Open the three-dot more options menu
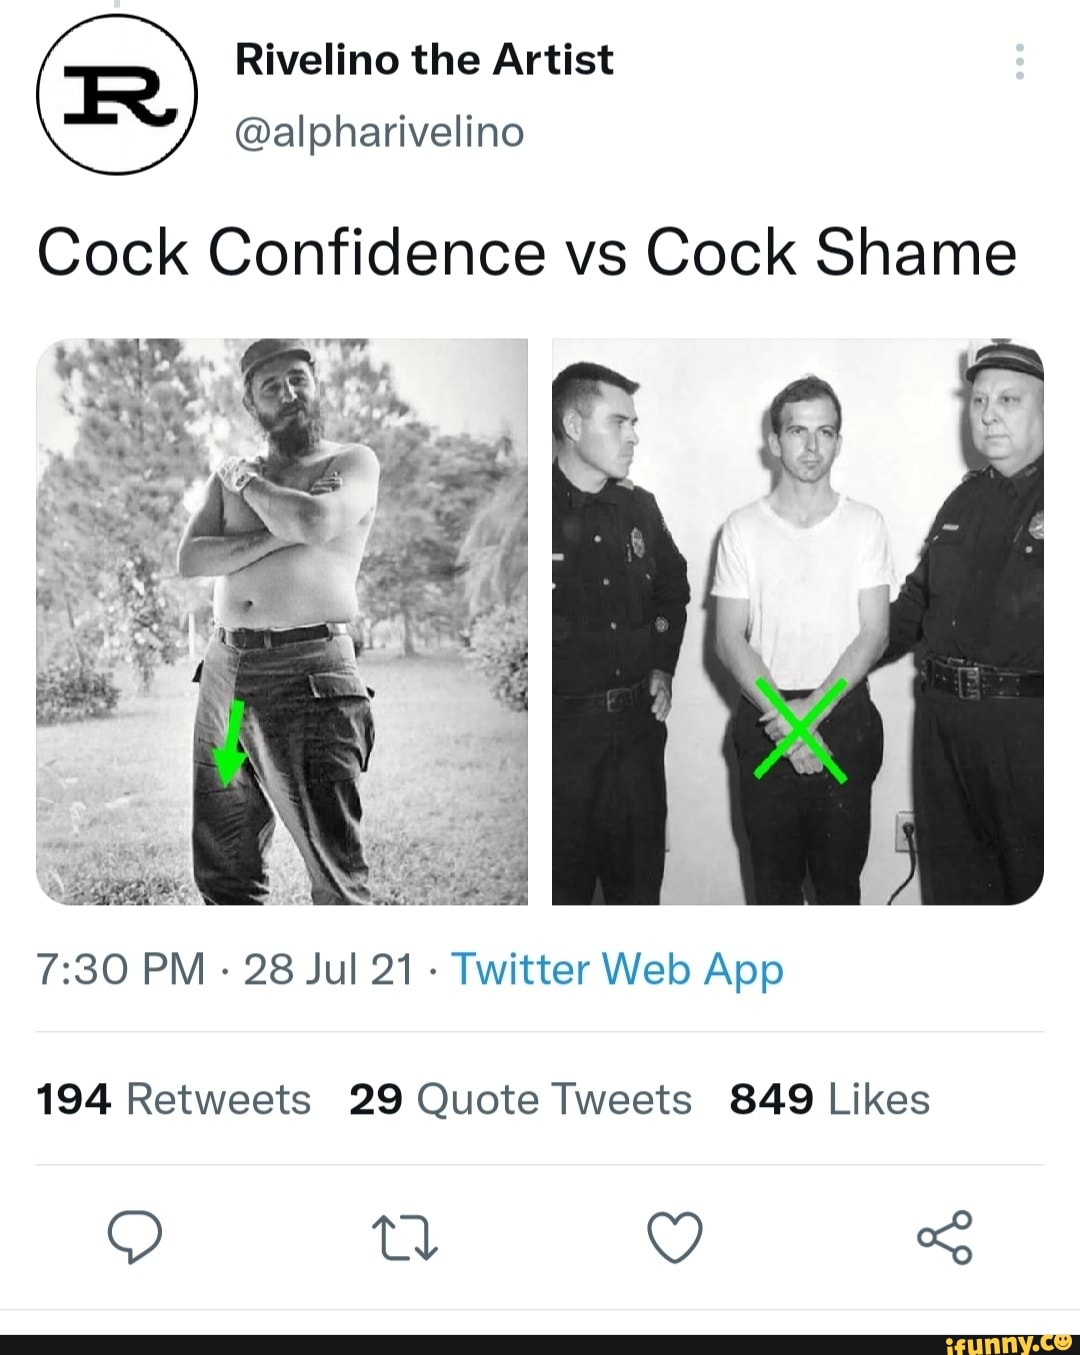The height and width of the screenshot is (1355, 1080). [1019, 62]
